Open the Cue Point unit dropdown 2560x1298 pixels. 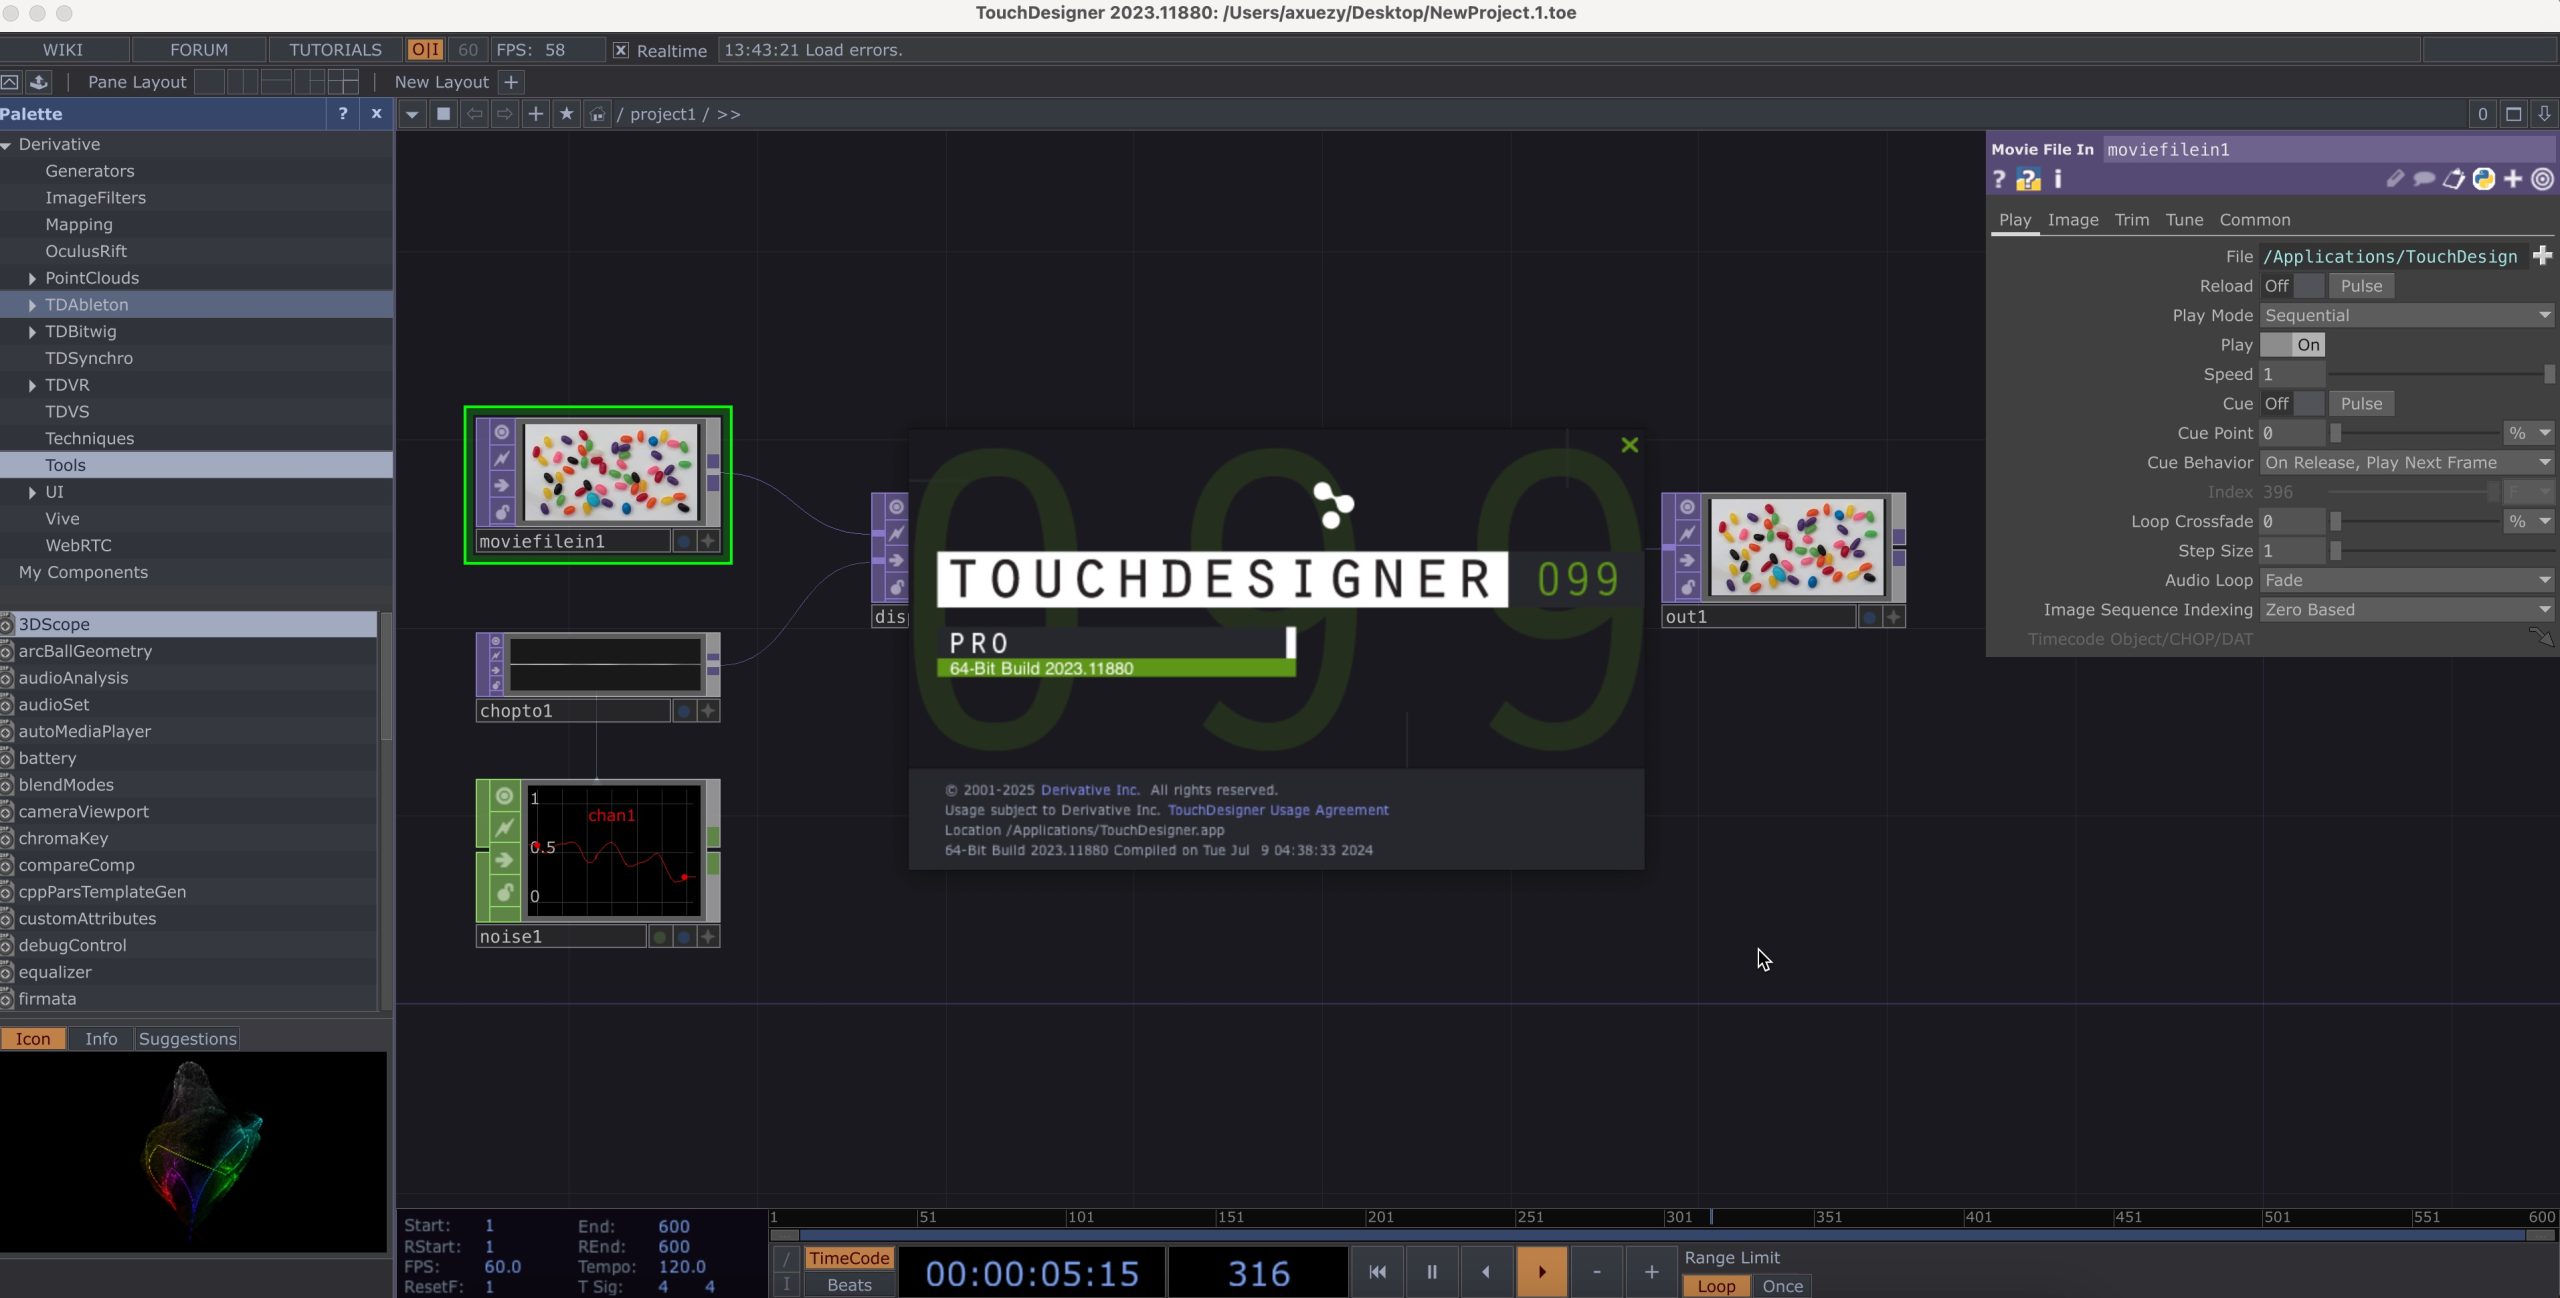pyautogui.click(x=2528, y=433)
